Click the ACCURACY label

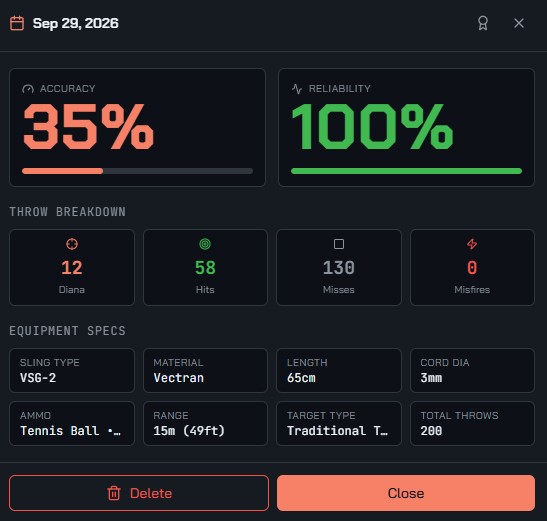pos(68,89)
